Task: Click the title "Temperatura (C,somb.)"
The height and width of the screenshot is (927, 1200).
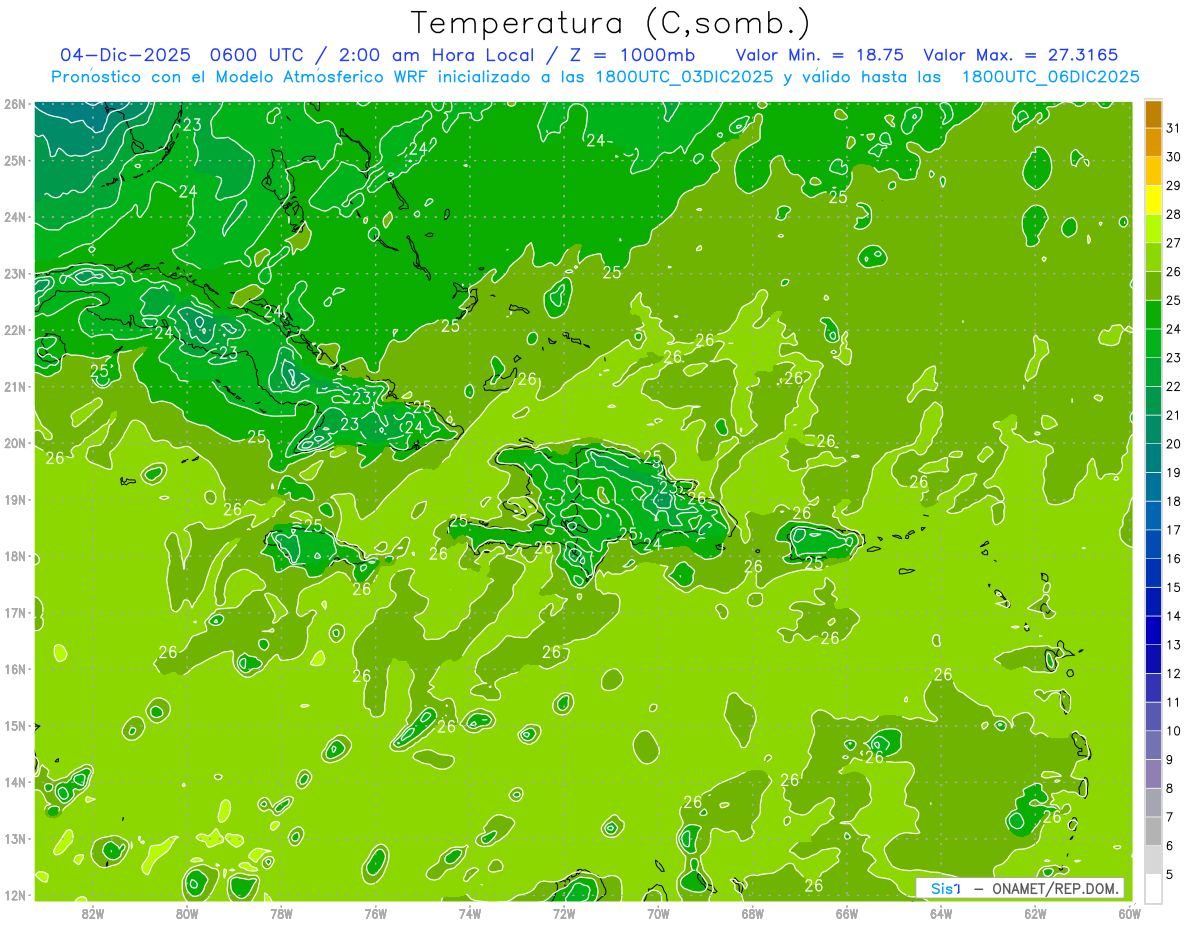Action: tap(611, 23)
